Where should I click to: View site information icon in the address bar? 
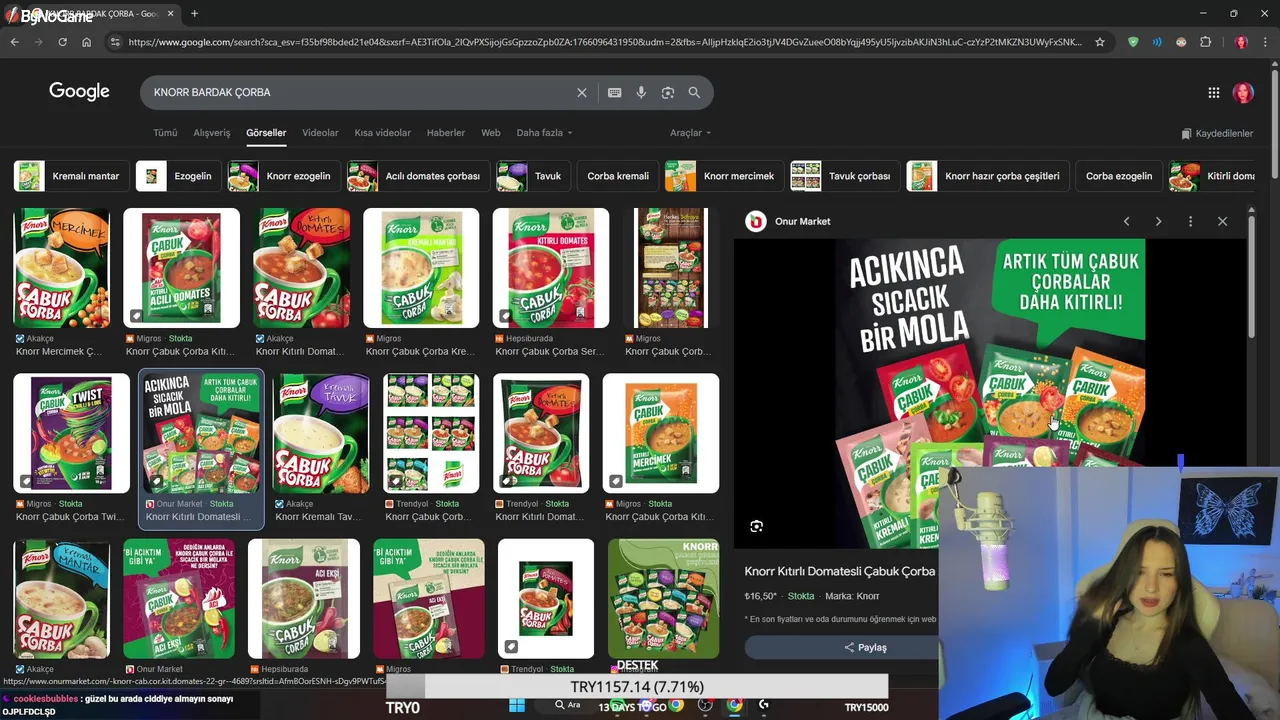[115, 42]
